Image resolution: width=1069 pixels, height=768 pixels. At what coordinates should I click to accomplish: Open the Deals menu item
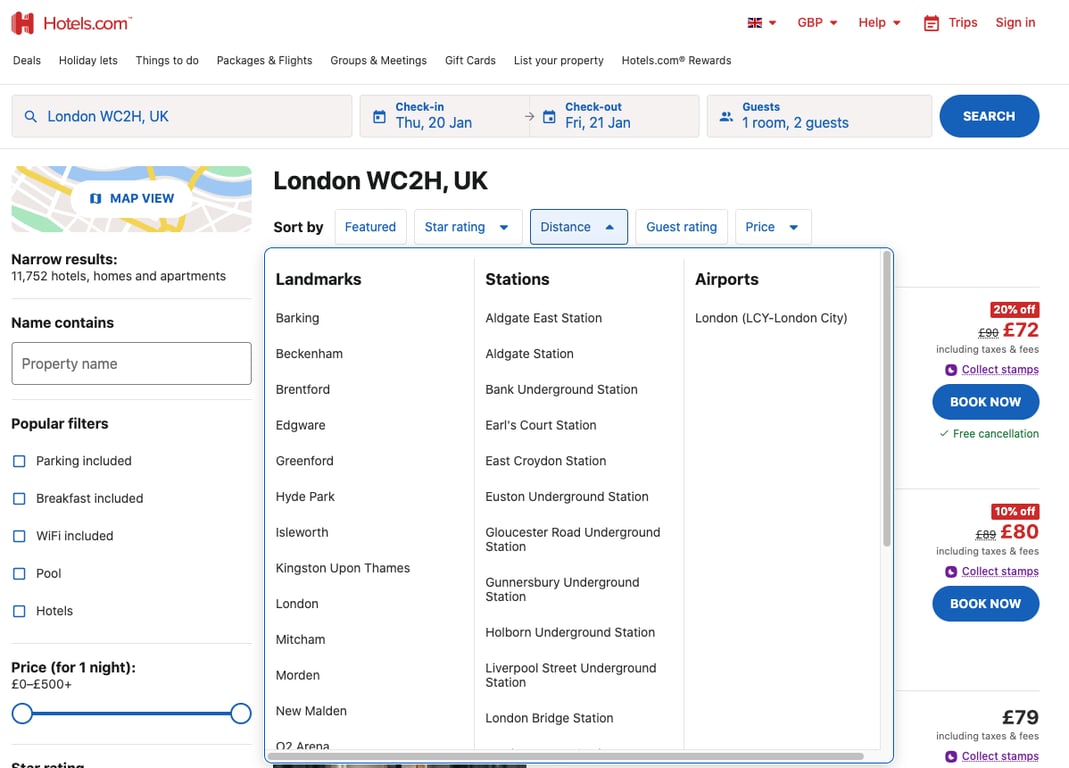[x=27, y=61]
